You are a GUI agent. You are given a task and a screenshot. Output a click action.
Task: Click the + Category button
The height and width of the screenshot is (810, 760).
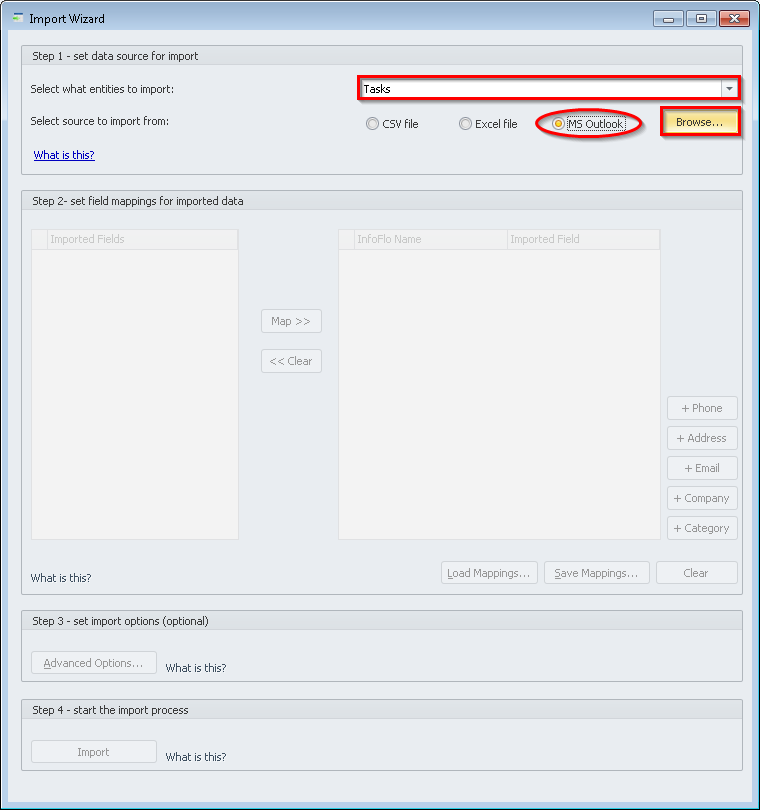pos(702,528)
